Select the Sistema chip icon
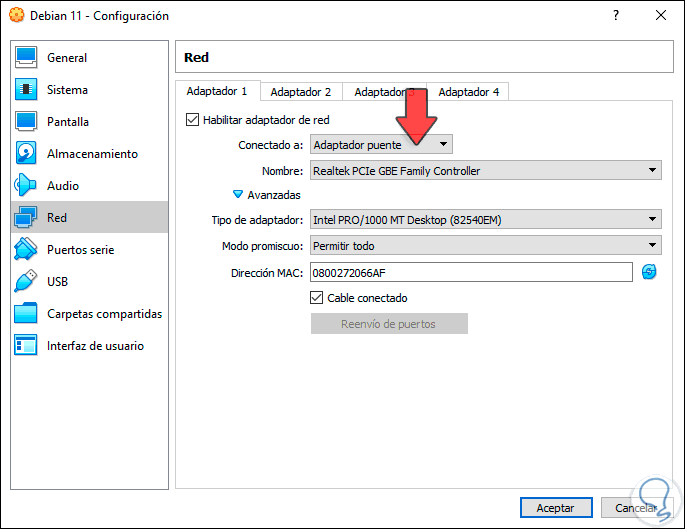685x529 pixels. [x=27, y=90]
